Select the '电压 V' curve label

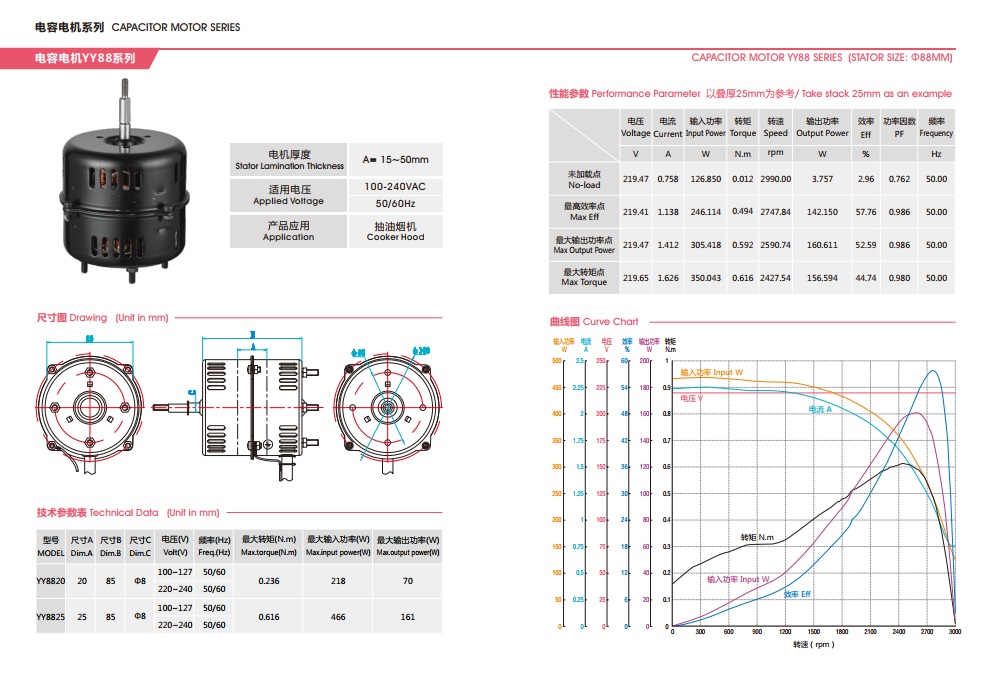pyautogui.click(x=691, y=398)
